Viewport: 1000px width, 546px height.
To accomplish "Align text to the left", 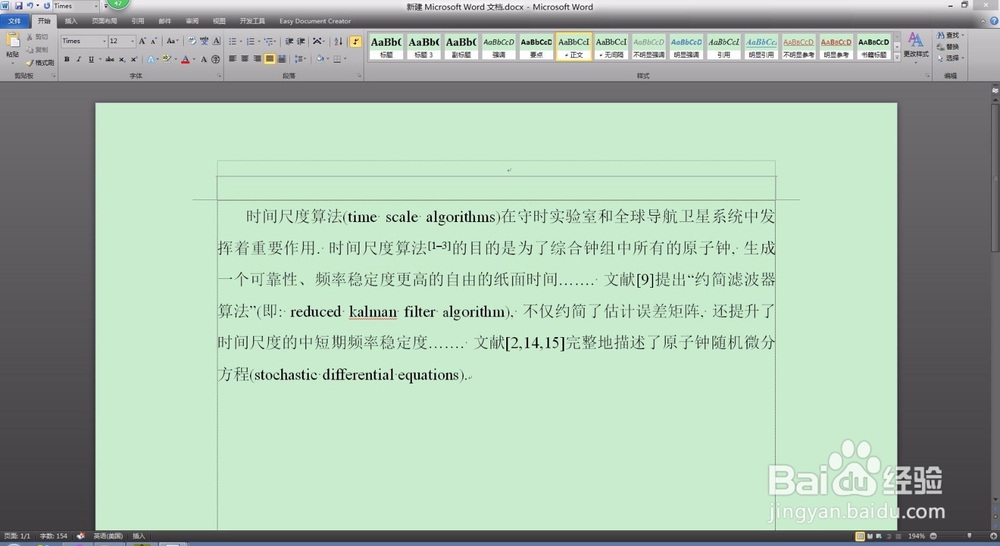I will click(x=233, y=59).
